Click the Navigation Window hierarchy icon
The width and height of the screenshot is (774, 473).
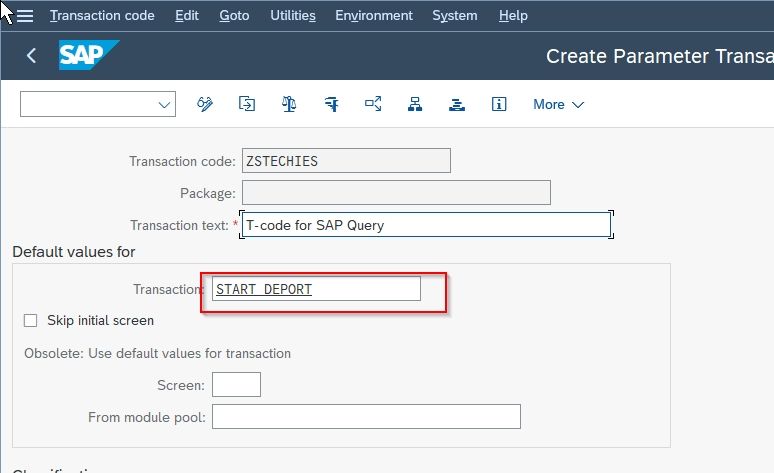coord(415,104)
